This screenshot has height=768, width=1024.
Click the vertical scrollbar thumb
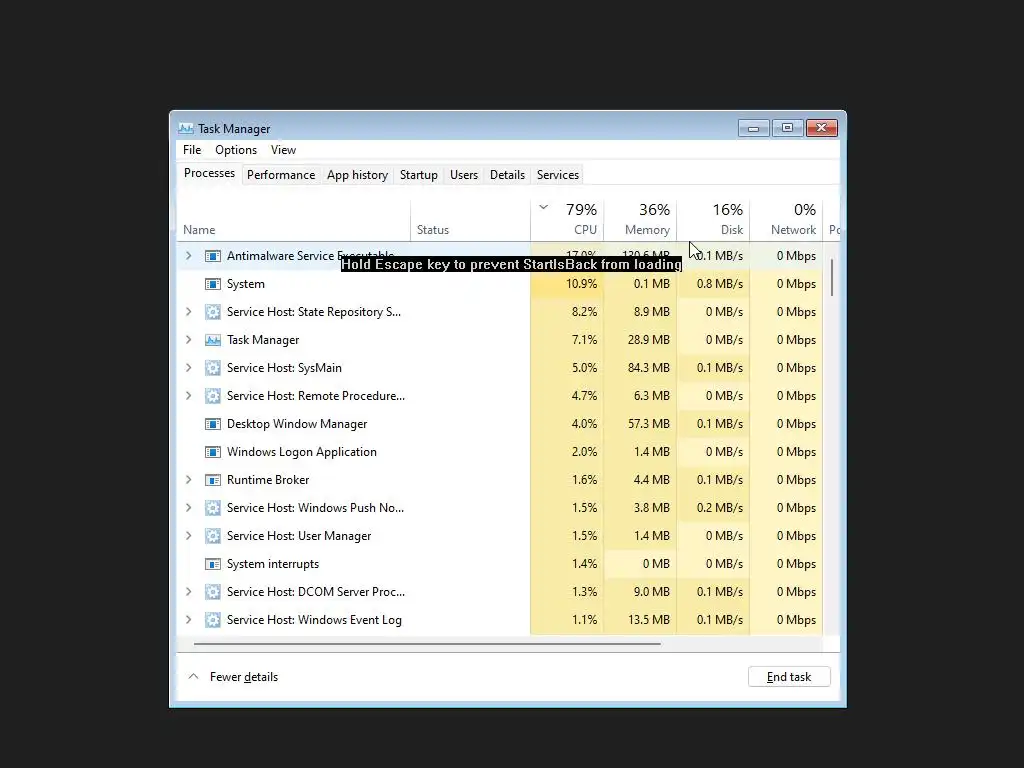(x=832, y=278)
